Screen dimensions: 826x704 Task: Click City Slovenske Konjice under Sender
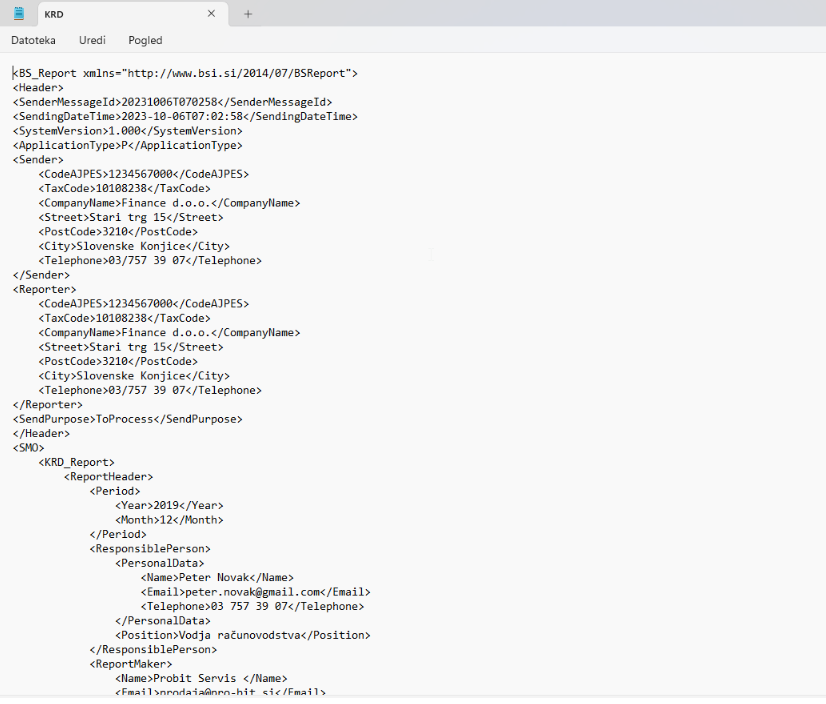point(134,246)
